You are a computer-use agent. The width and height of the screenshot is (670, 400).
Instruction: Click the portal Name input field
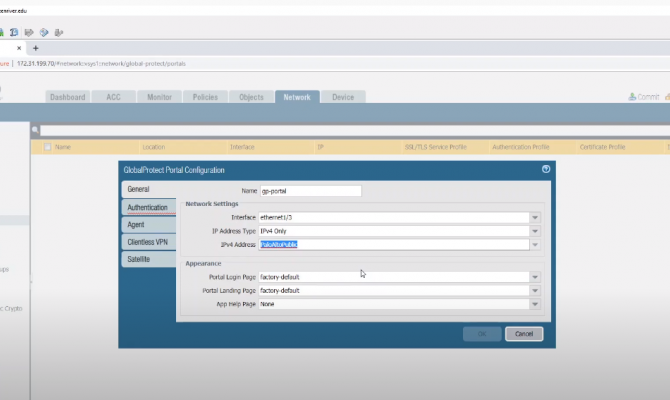(311, 191)
